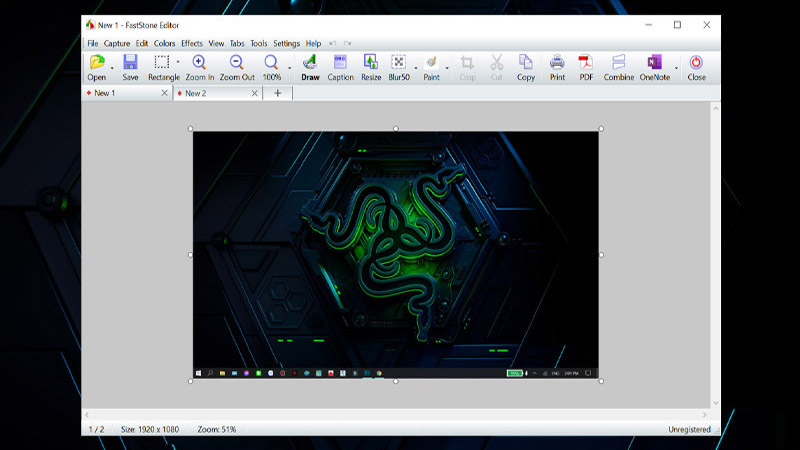The height and width of the screenshot is (450, 800).
Task: Click the 'Unregistered' status bar label
Action: tap(689, 430)
